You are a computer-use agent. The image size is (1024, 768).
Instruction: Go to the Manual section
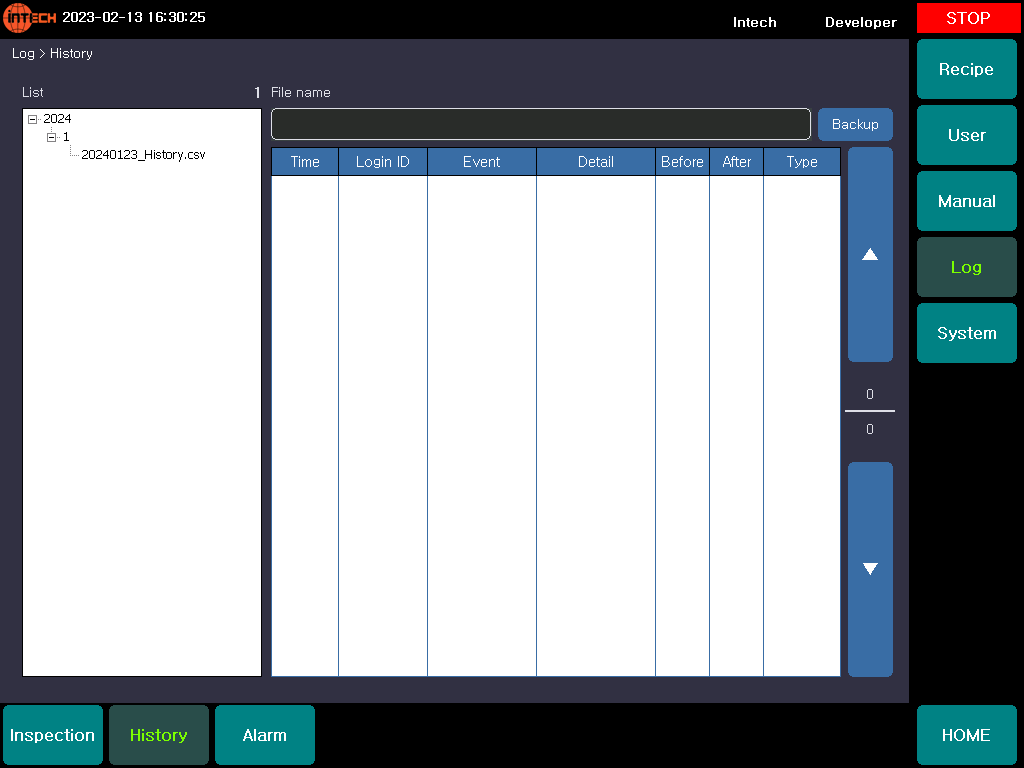[966, 201]
